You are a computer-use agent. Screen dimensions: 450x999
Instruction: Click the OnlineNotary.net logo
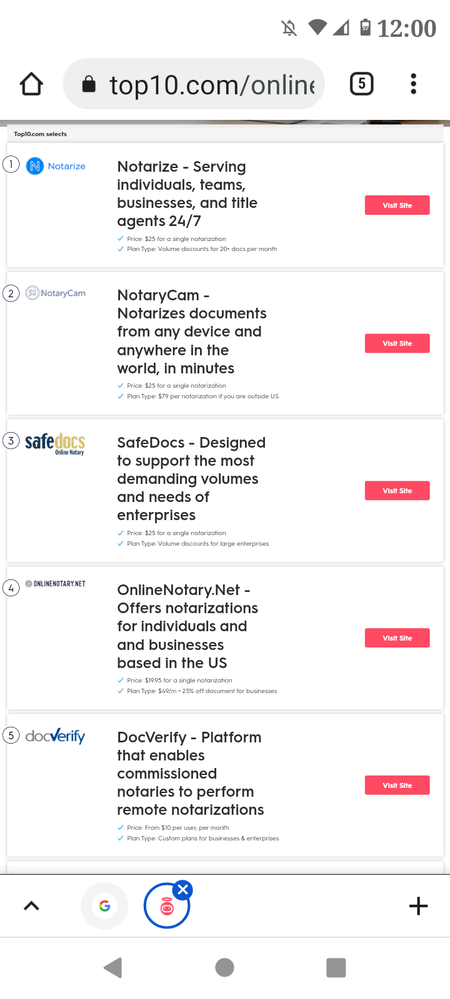coord(55,584)
